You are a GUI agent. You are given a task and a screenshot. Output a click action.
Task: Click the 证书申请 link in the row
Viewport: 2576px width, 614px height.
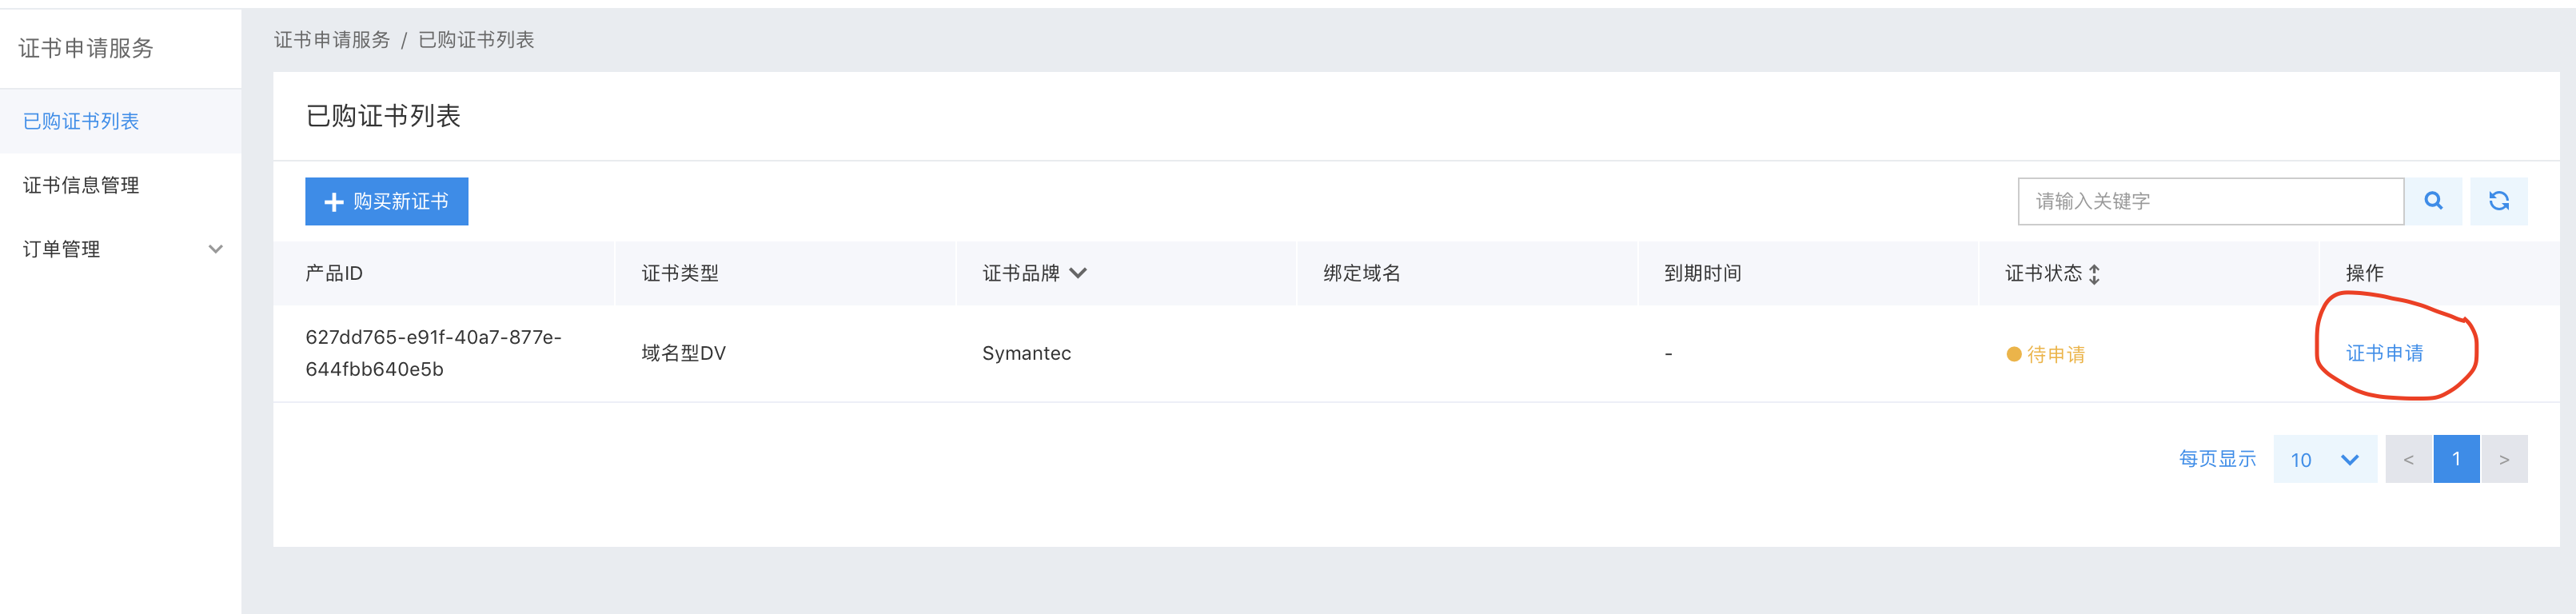(2384, 353)
